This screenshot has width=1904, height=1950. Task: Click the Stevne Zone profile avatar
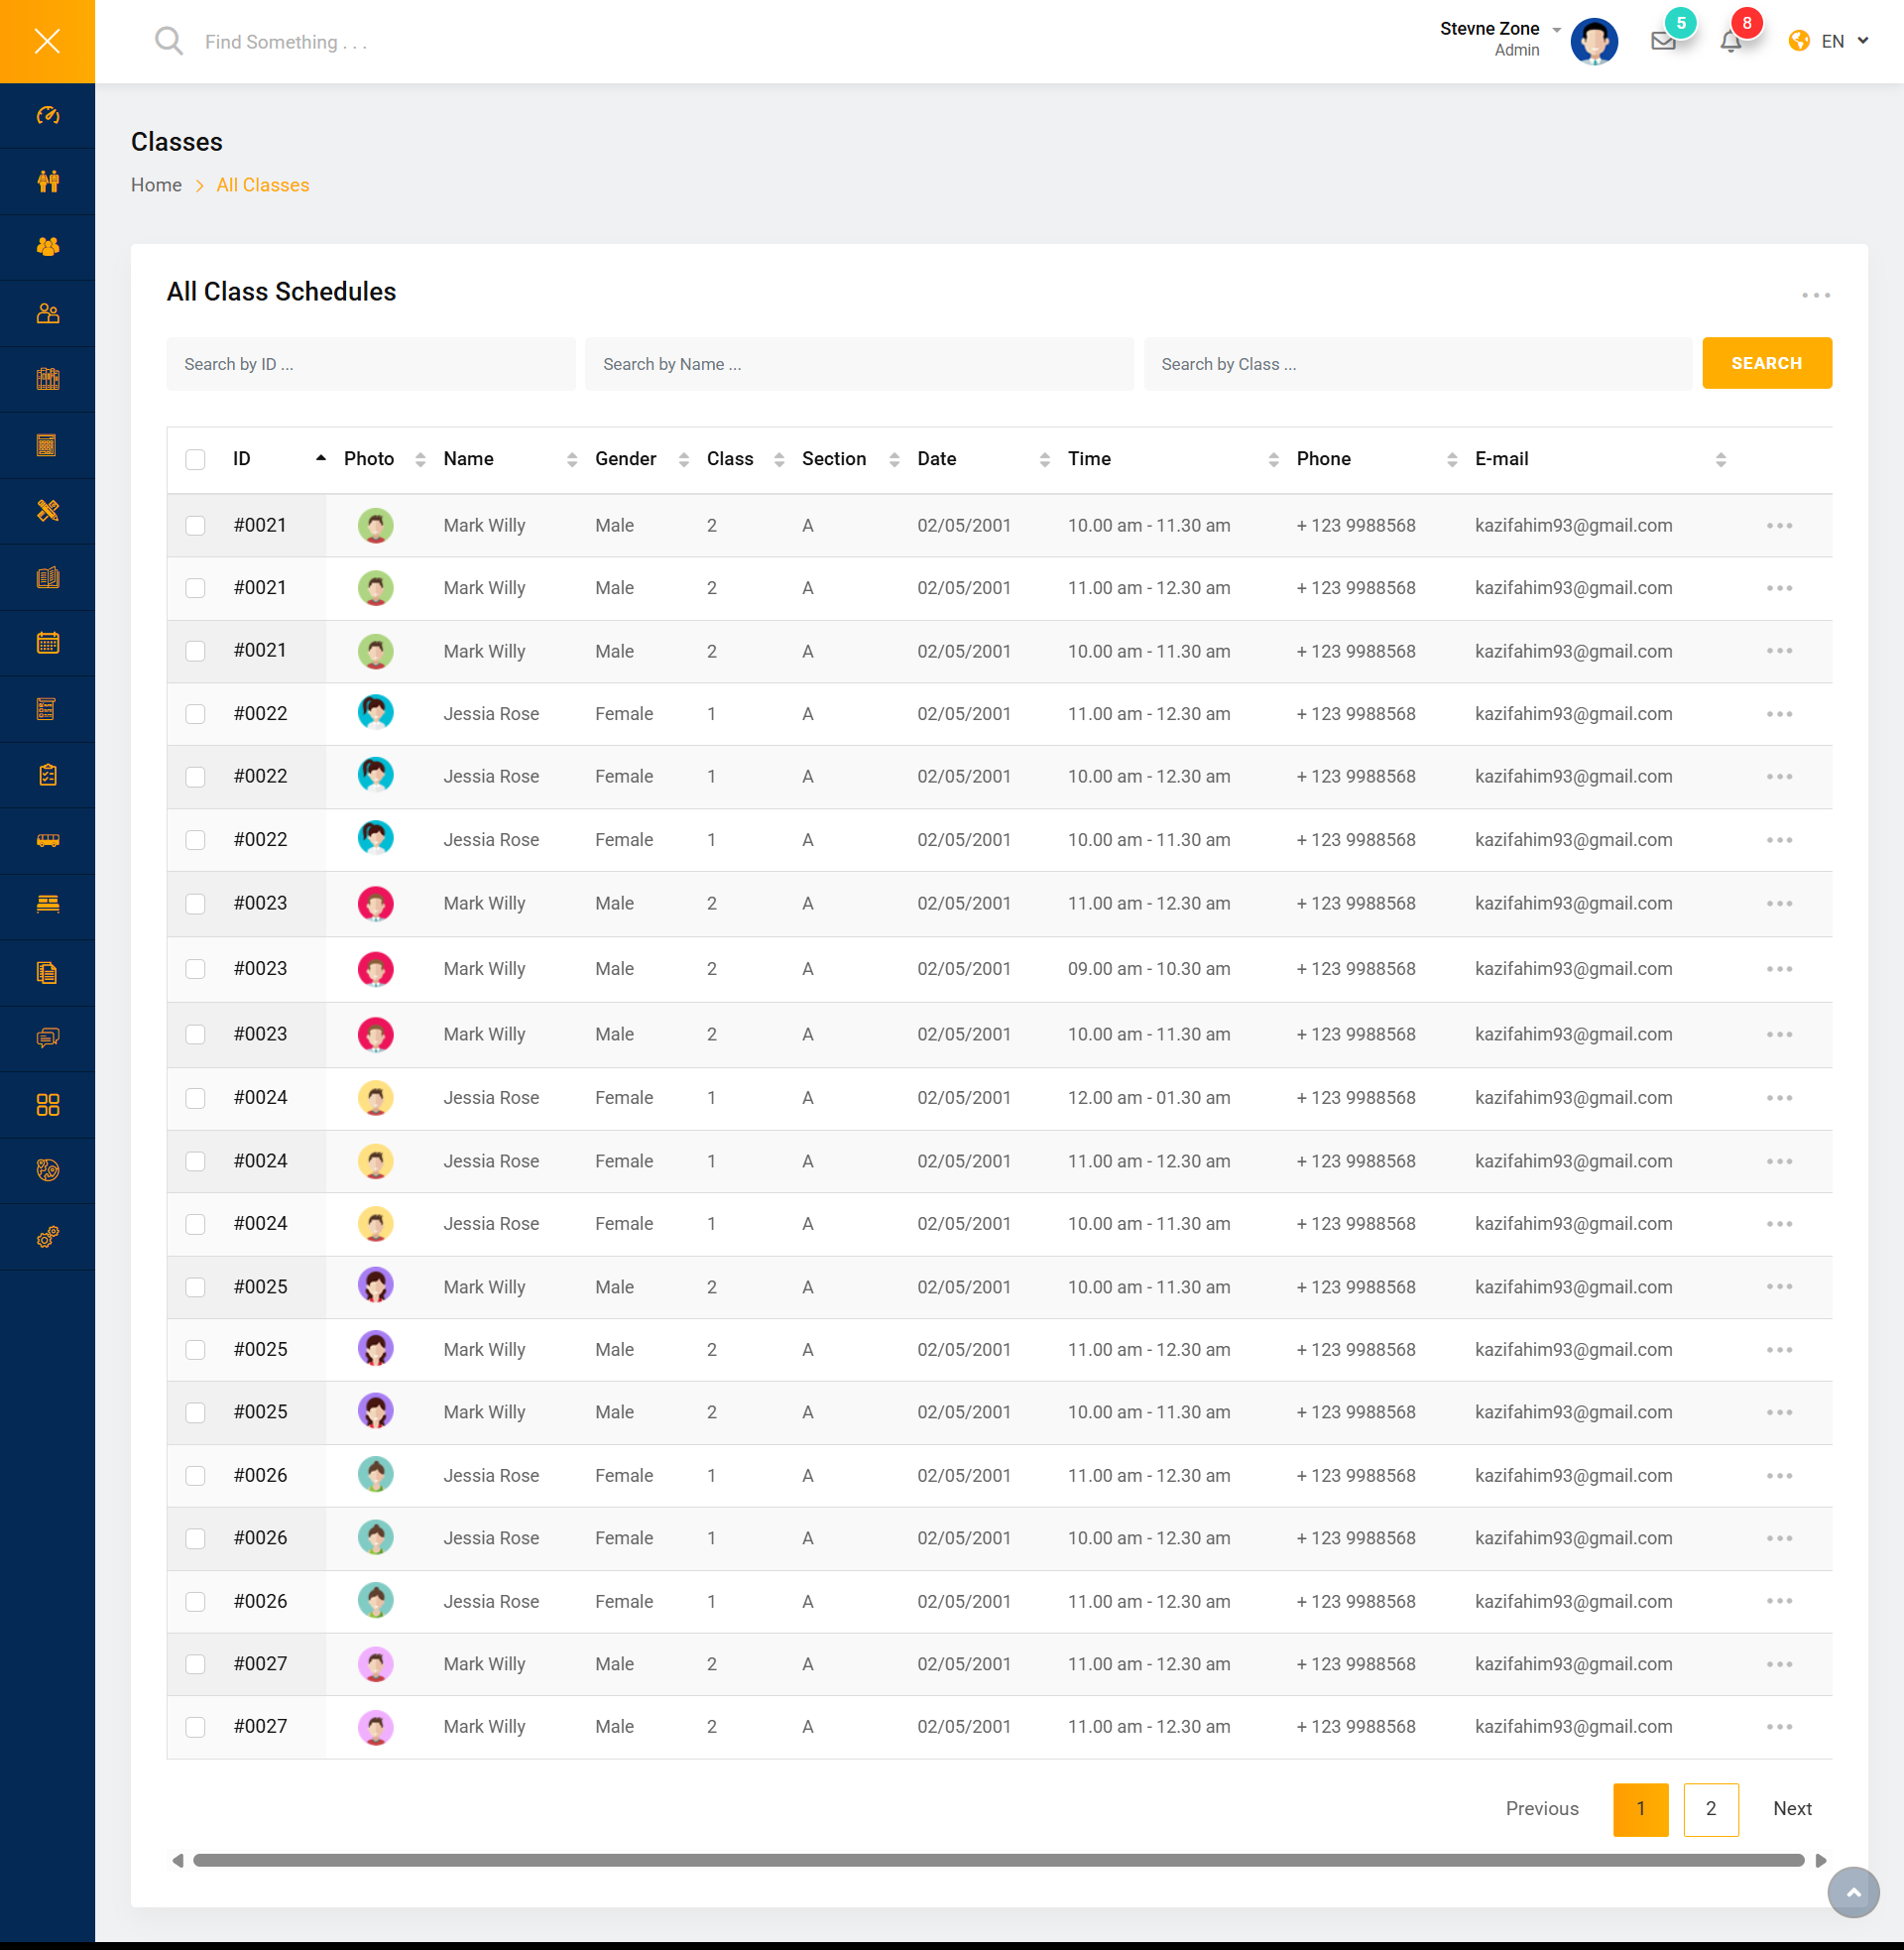(x=1594, y=41)
